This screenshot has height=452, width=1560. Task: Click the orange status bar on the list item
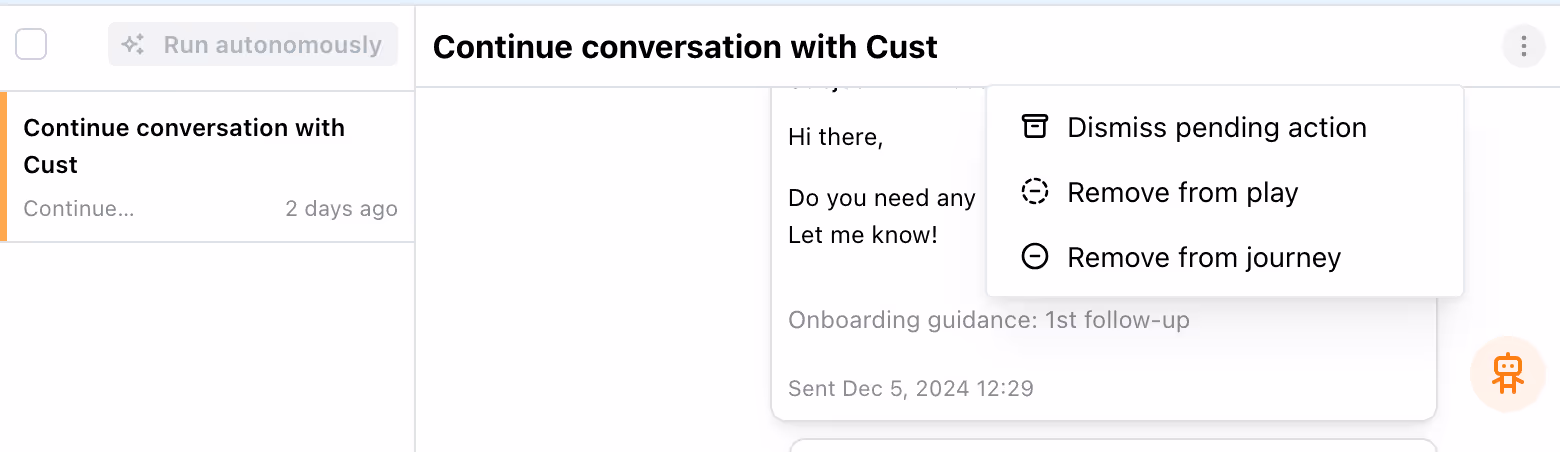4,167
